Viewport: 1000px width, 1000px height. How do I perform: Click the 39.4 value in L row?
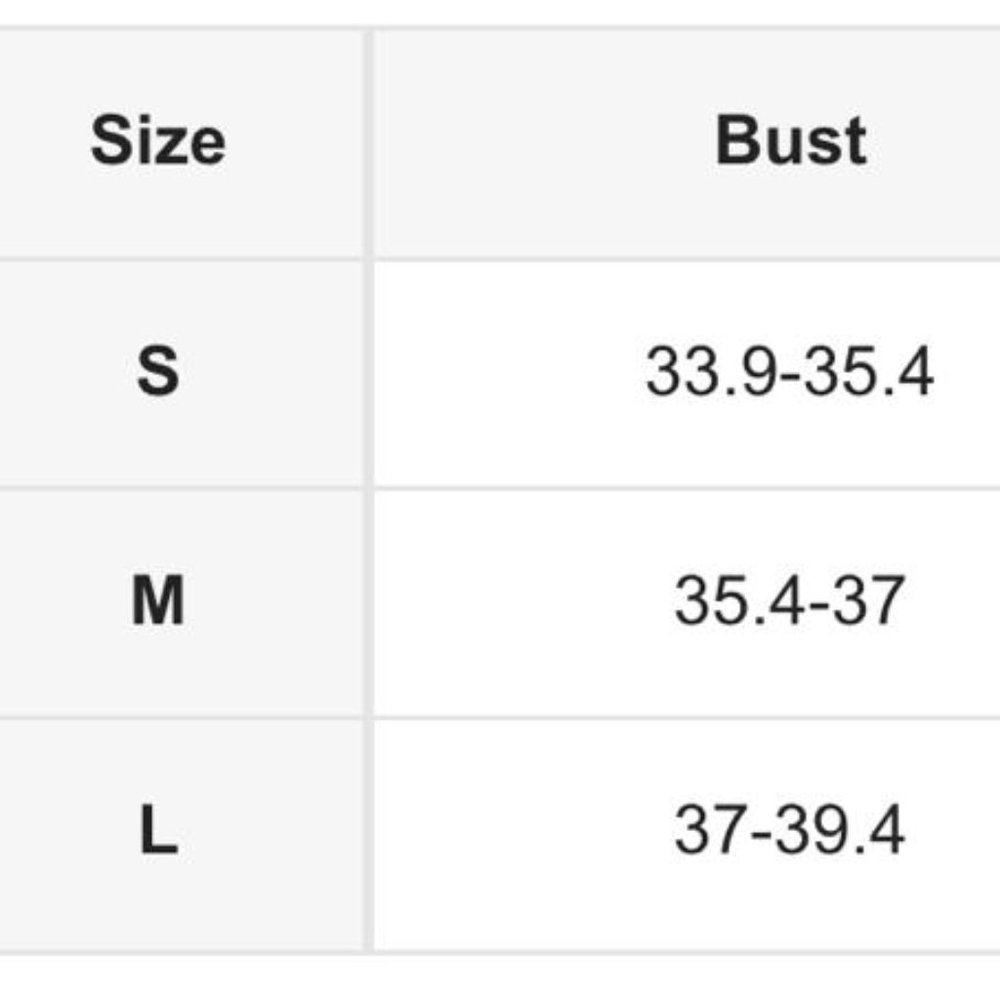pyautogui.click(x=841, y=829)
